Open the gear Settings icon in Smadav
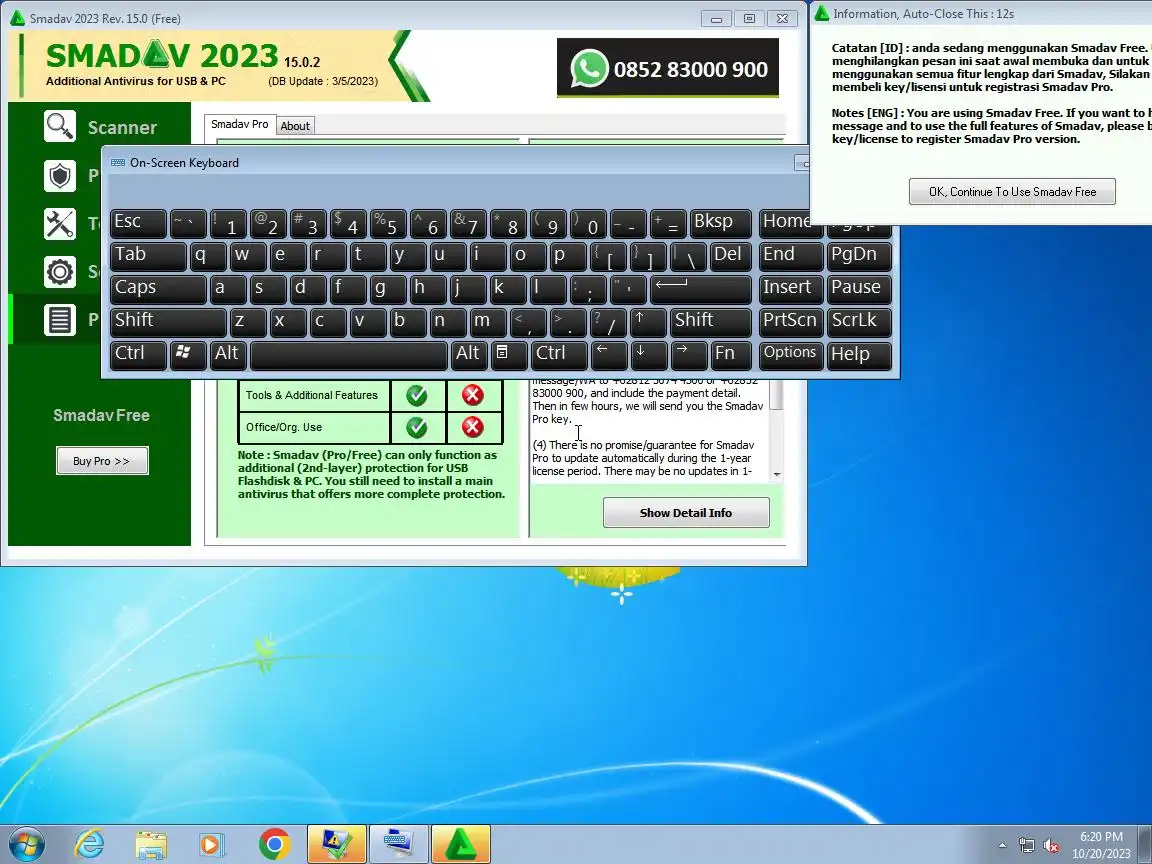 click(60, 272)
